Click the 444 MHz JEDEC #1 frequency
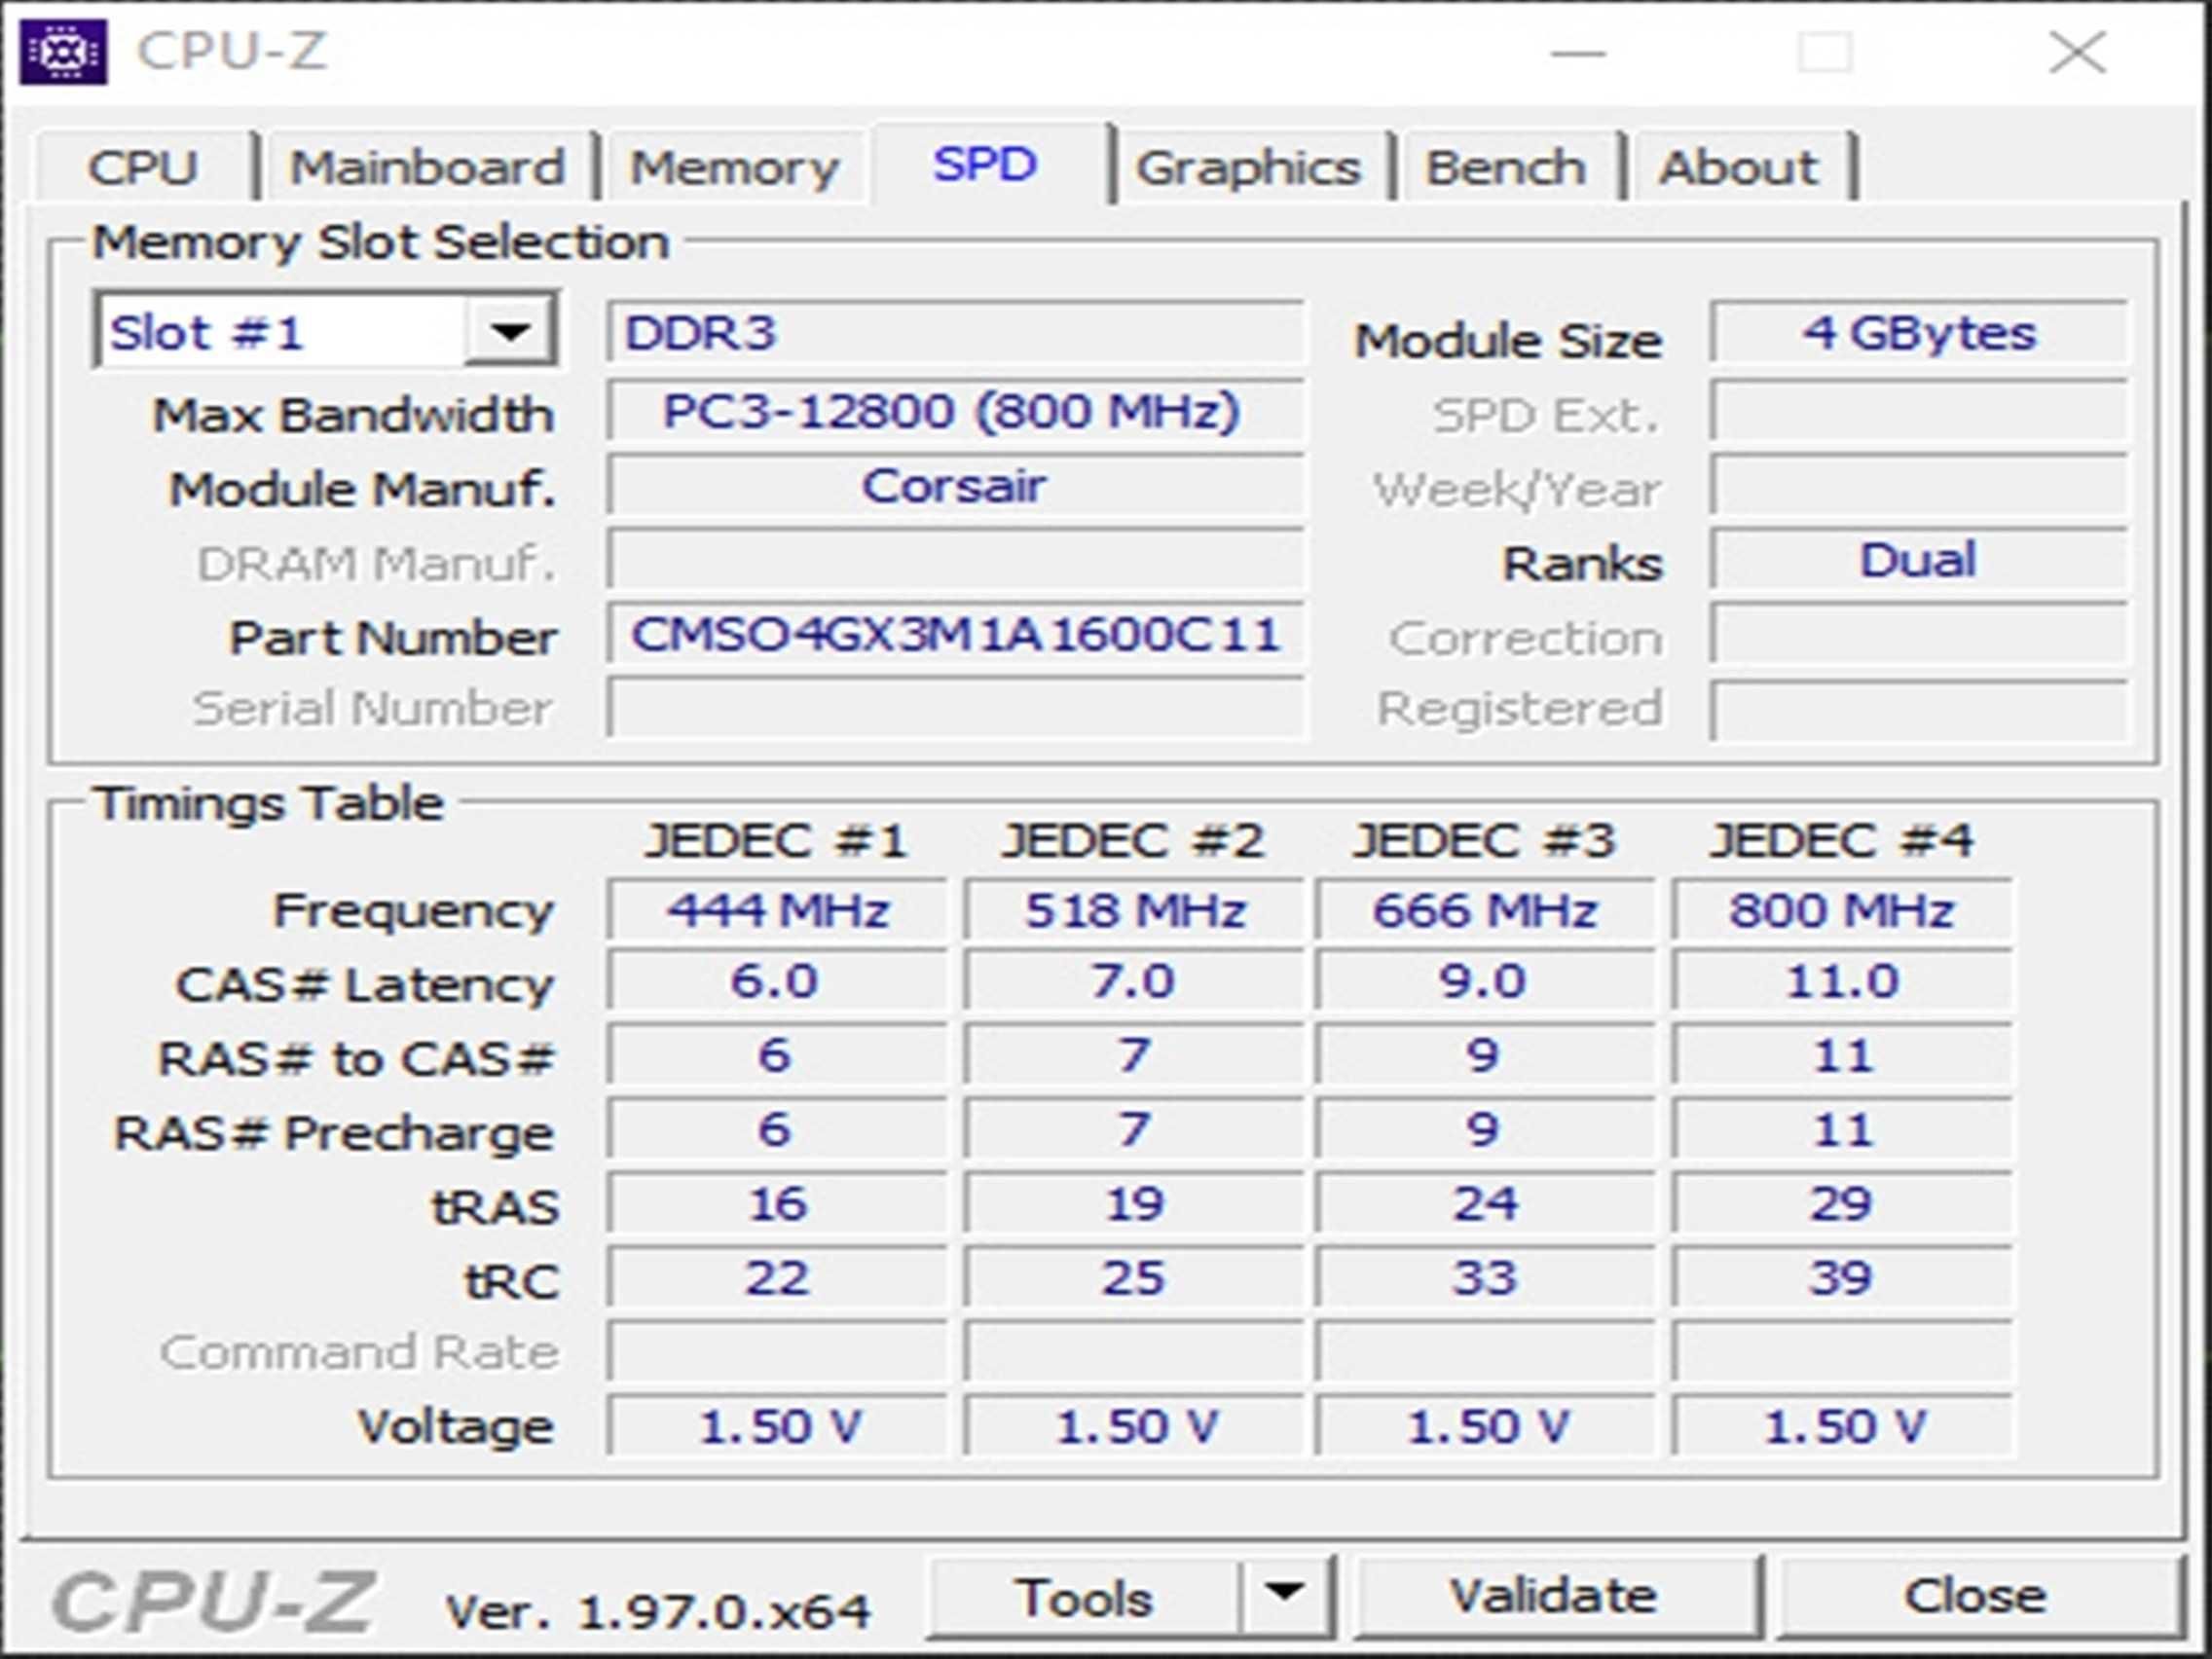The image size is (2212, 1659). (x=777, y=910)
